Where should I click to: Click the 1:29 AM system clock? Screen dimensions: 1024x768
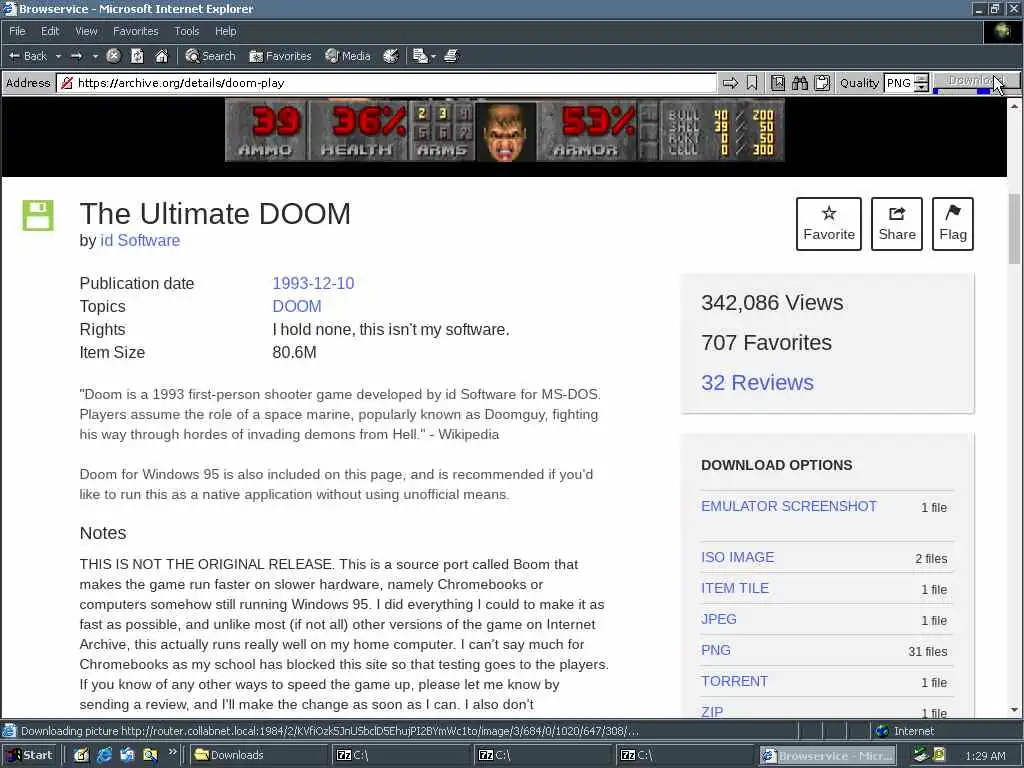[x=985, y=756]
